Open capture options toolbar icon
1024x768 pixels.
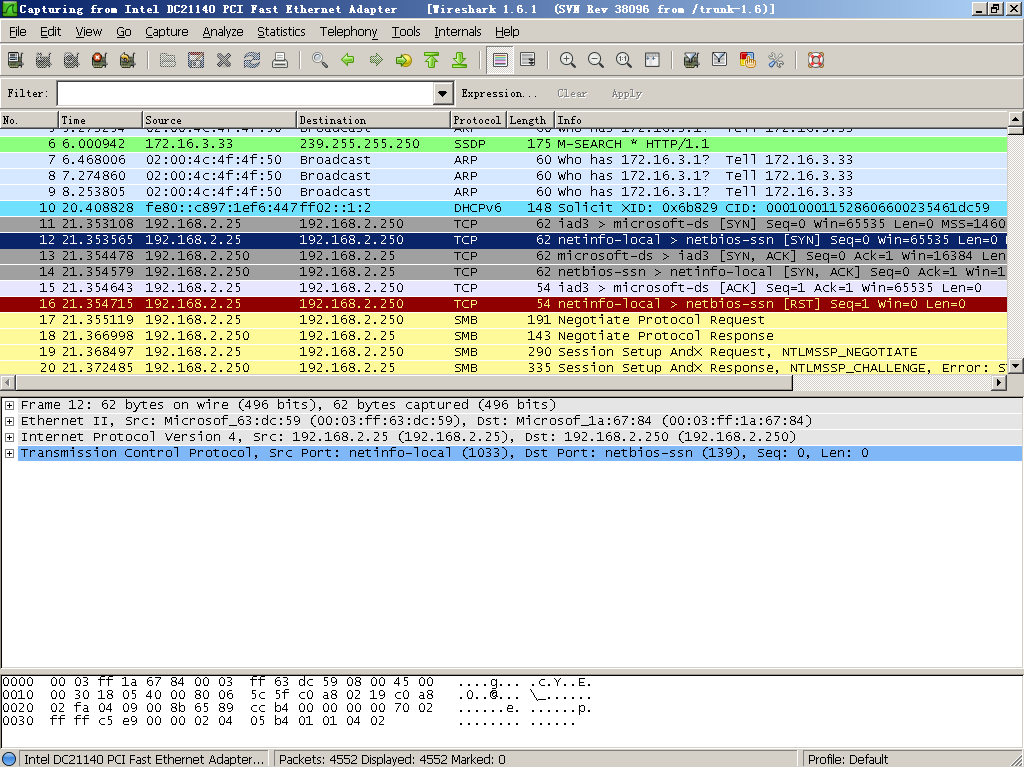coord(44,60)
